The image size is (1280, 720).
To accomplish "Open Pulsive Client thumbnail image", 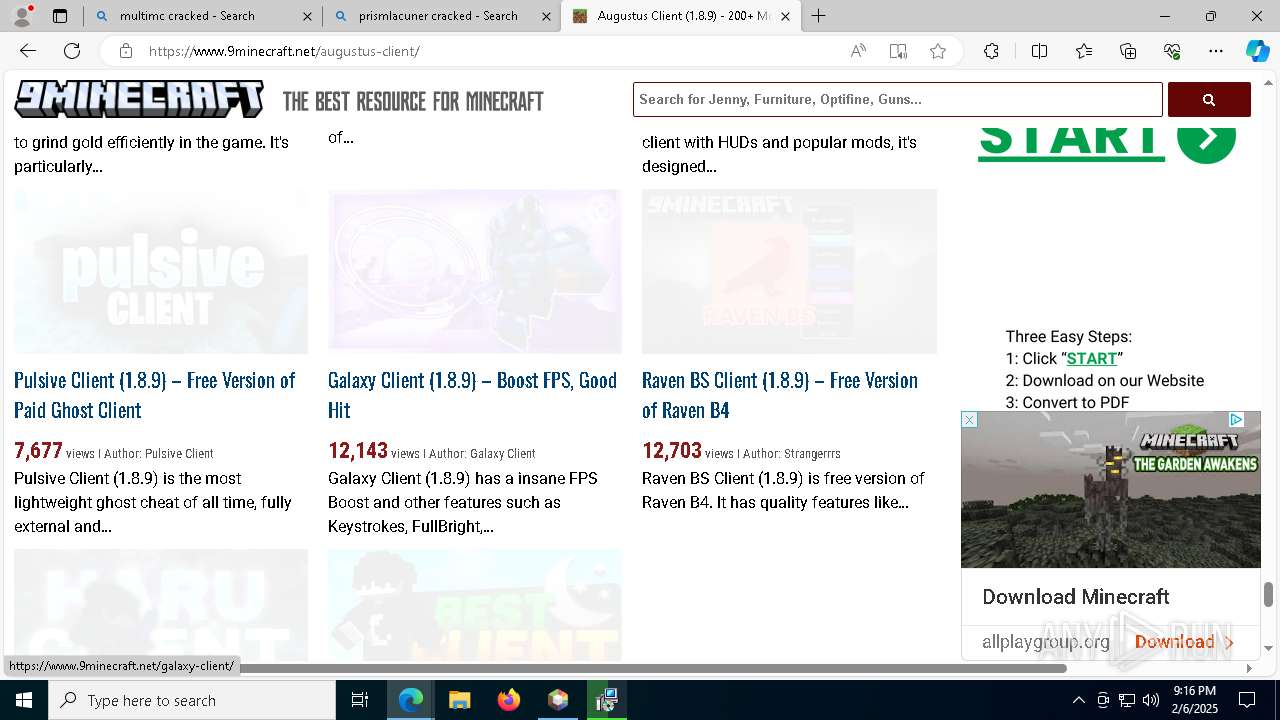I will pos(161,271).
